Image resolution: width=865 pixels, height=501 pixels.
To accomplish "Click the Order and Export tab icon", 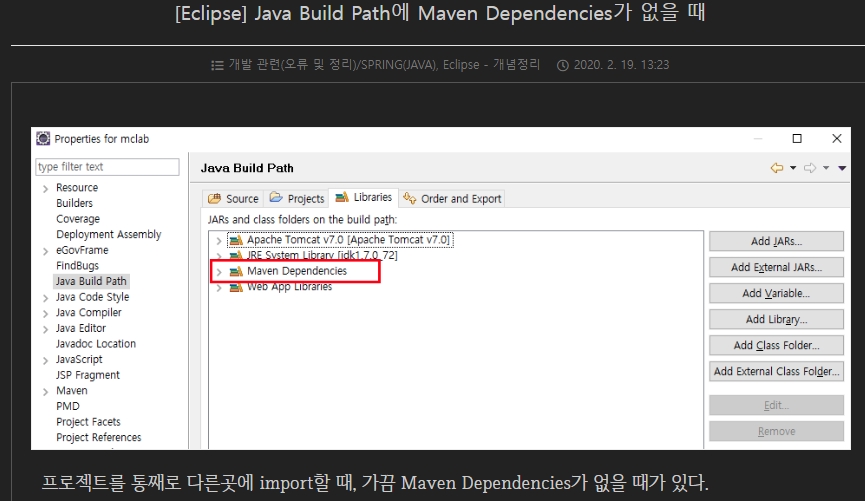I will (409, 198).
